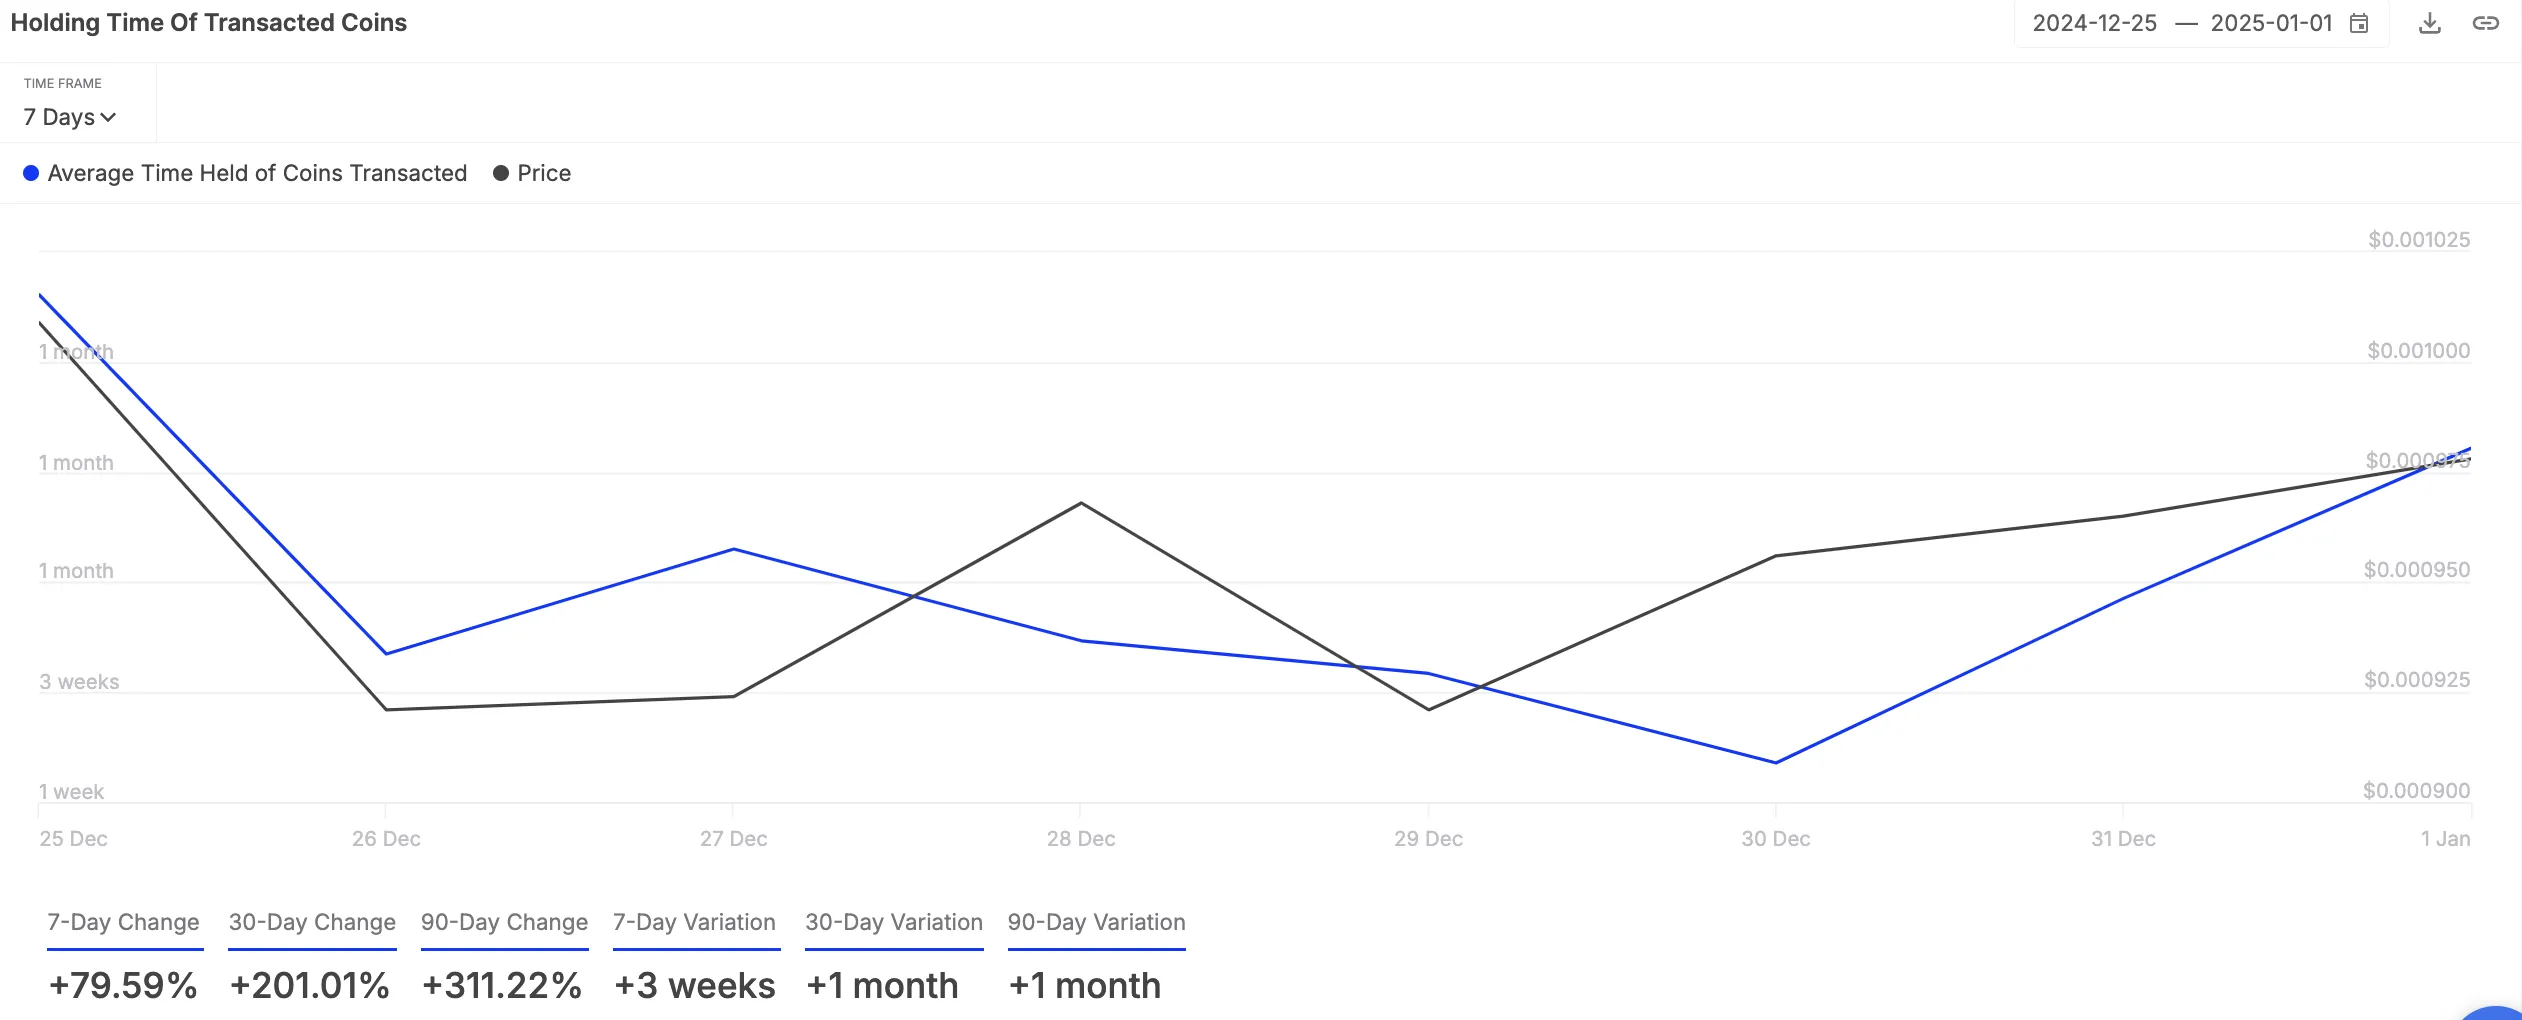The width and height of the screenshot is (2522, 1020).
Task: Download the chart data
Action: [x=2430, y=23]
